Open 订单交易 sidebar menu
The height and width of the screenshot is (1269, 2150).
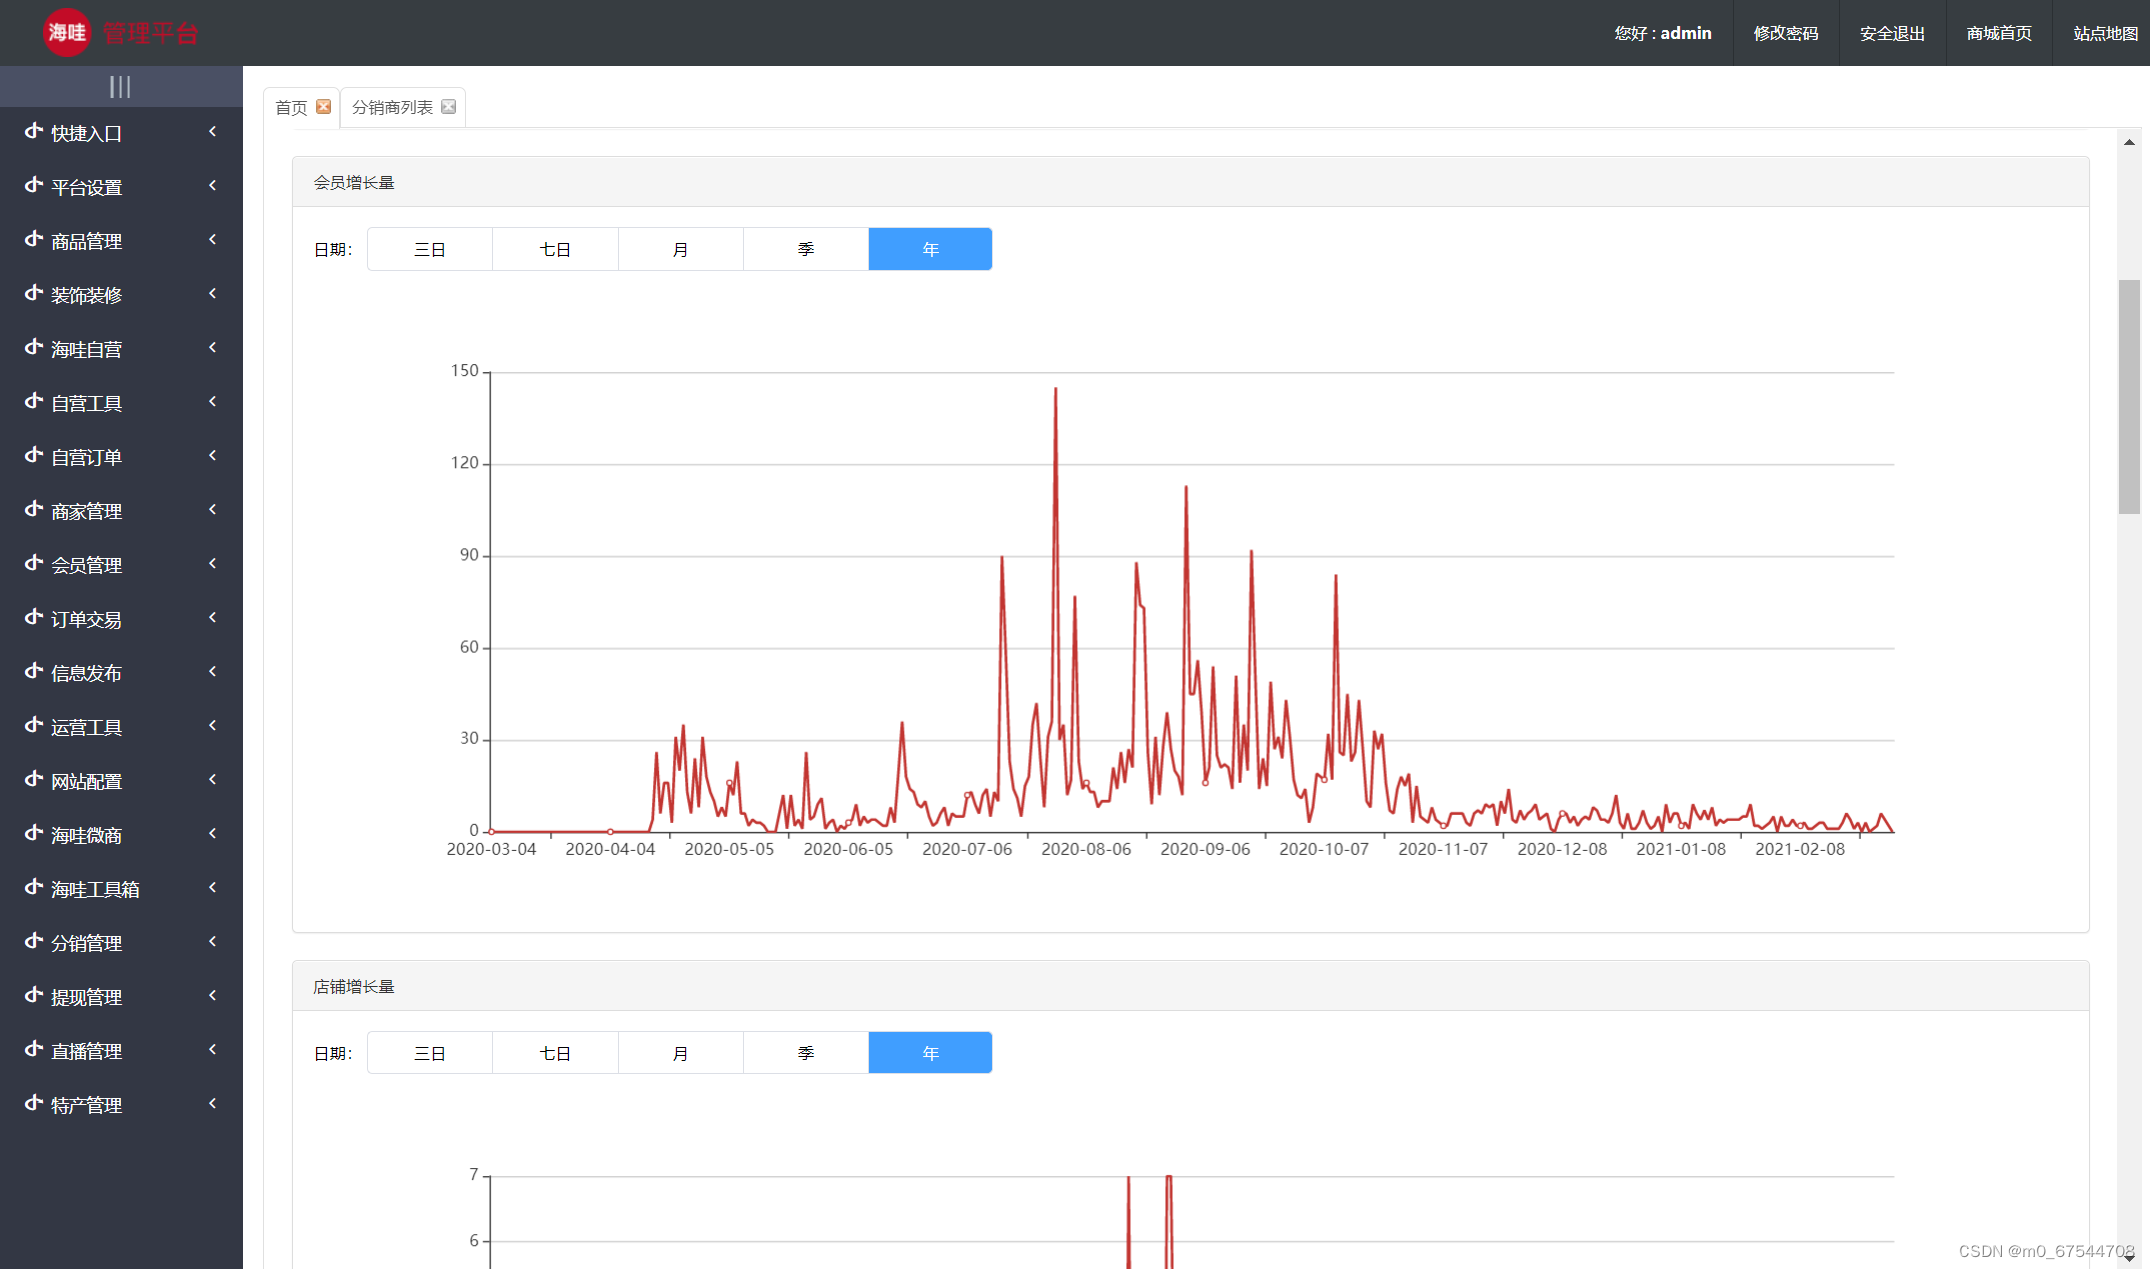(x=87, y=619)
